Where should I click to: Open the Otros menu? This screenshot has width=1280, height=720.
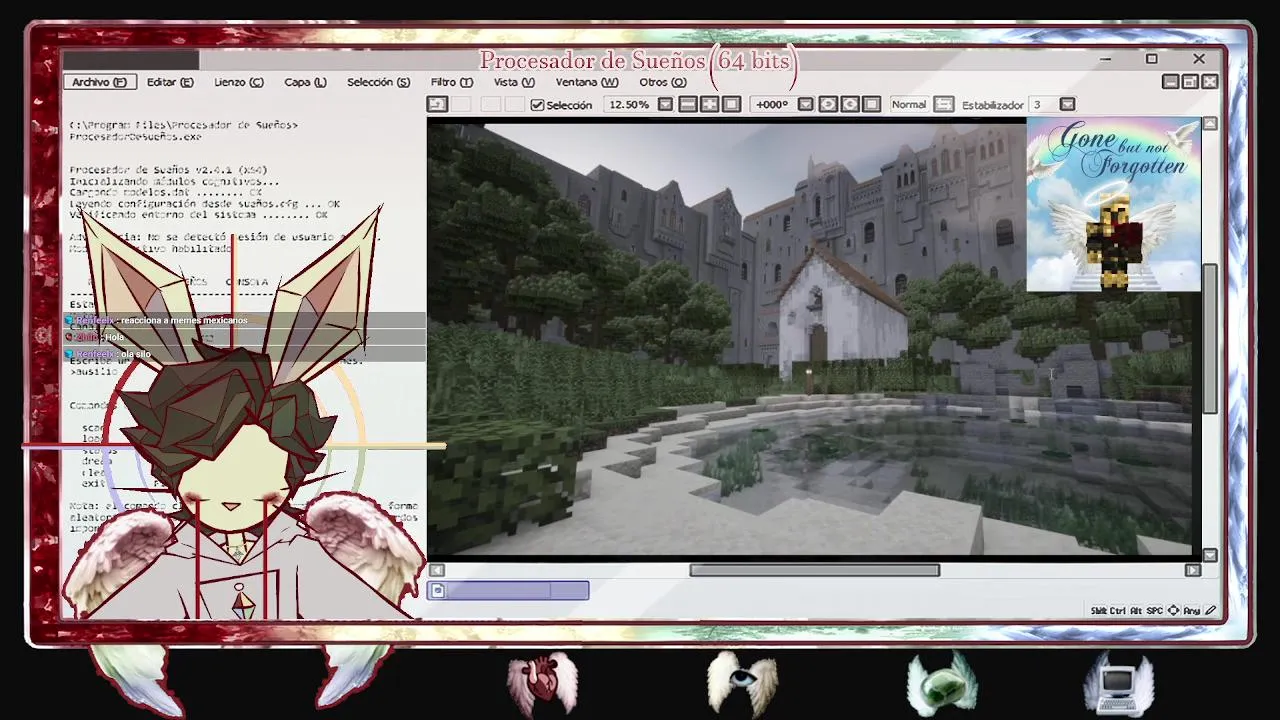pyautogui.click(x=662, y=82)
